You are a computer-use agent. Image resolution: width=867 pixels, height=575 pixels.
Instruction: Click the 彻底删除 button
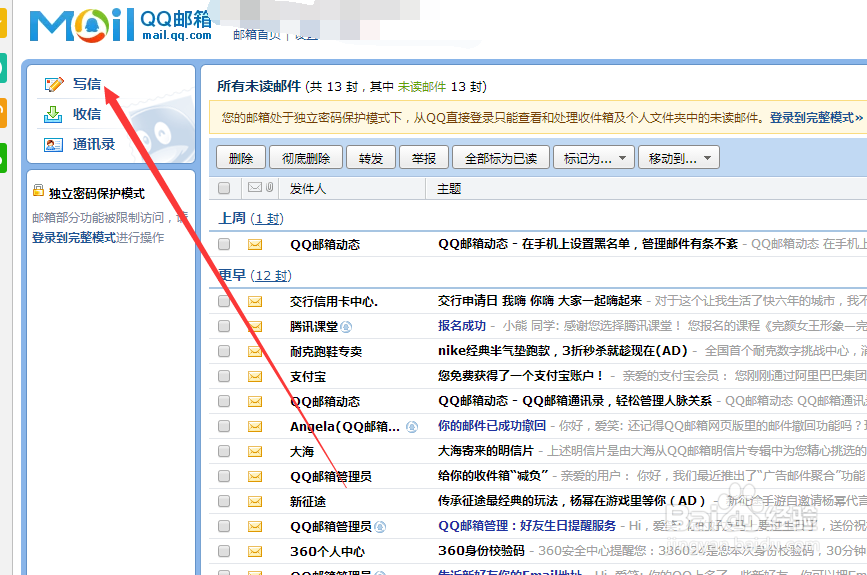click(x=306, y=158)
